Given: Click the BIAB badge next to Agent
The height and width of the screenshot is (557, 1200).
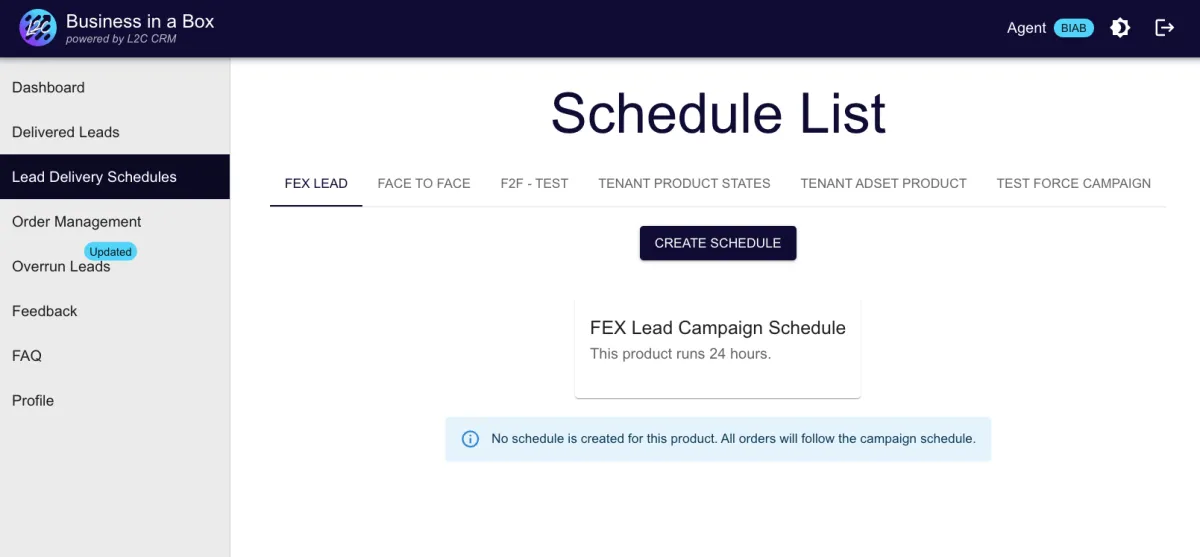Looking at the screenshot, I should click(1074, 28).
